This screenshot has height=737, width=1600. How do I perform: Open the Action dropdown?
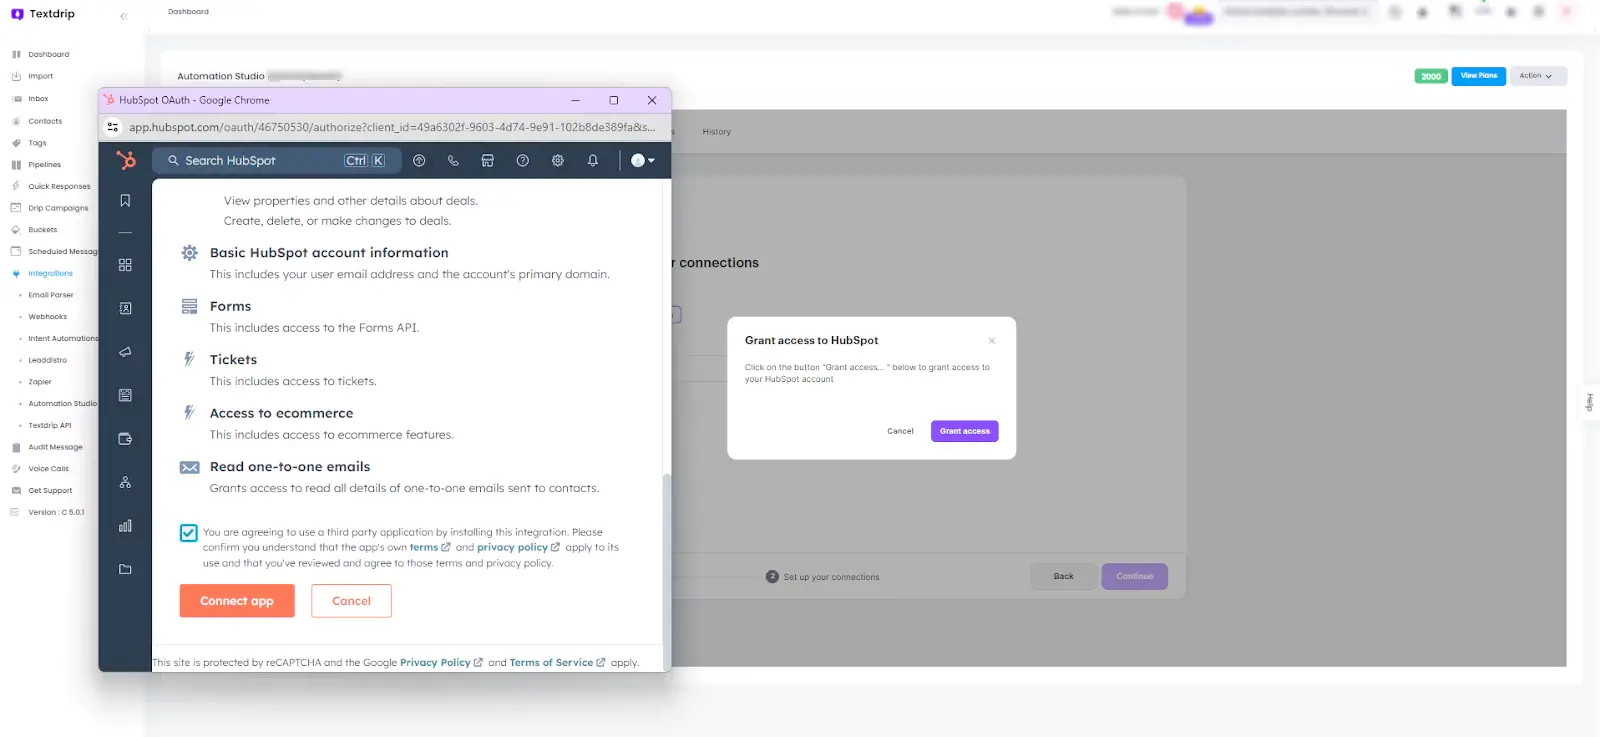tap(1537, 76)
